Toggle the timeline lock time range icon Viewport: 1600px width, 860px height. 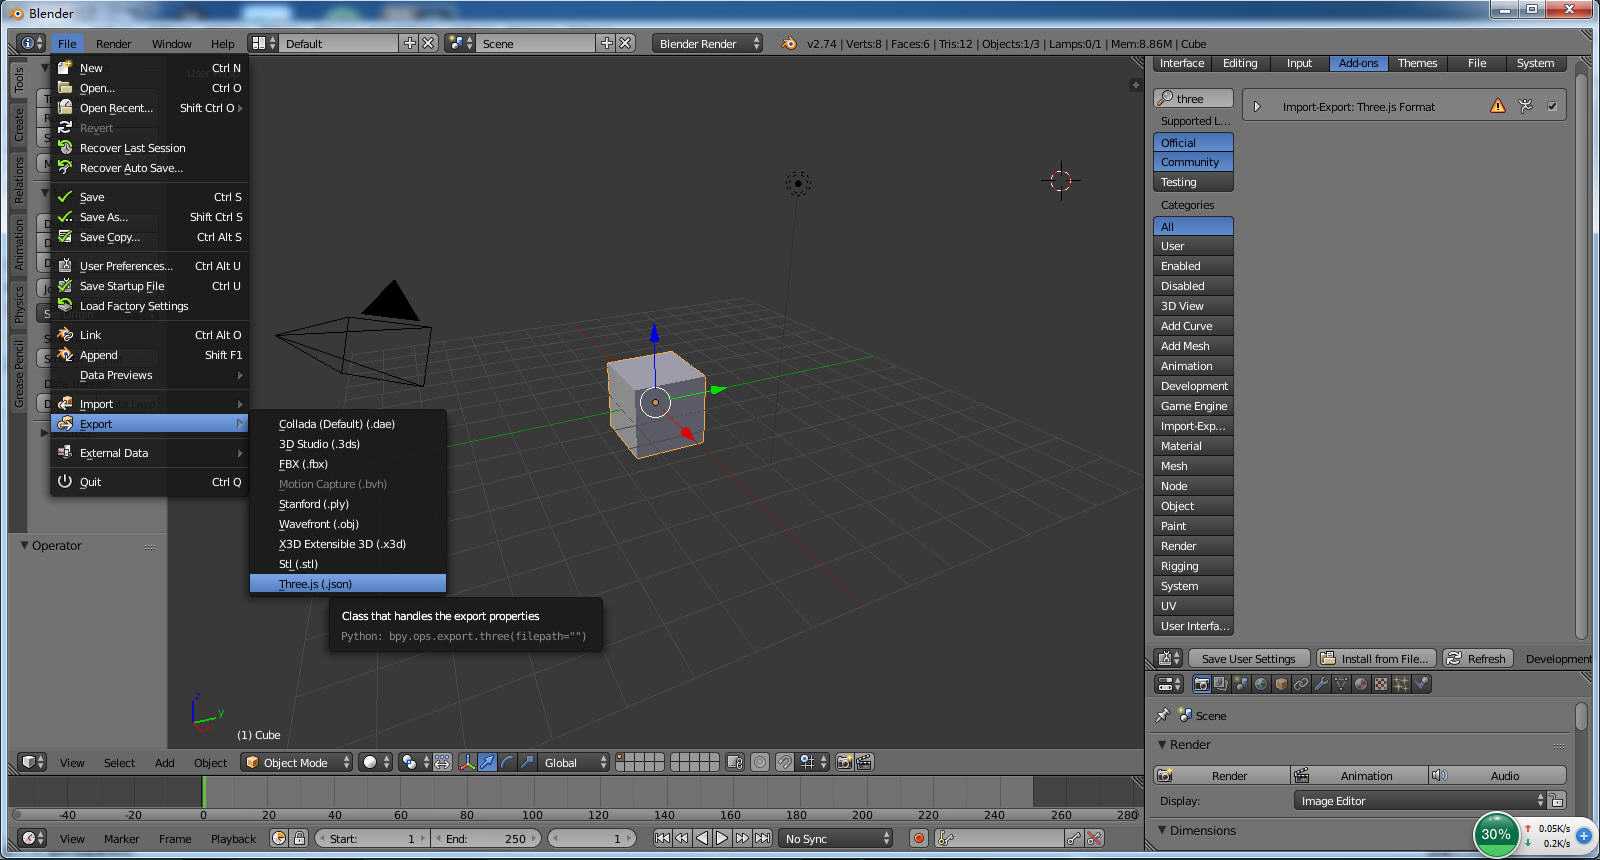tap(299, 838)
